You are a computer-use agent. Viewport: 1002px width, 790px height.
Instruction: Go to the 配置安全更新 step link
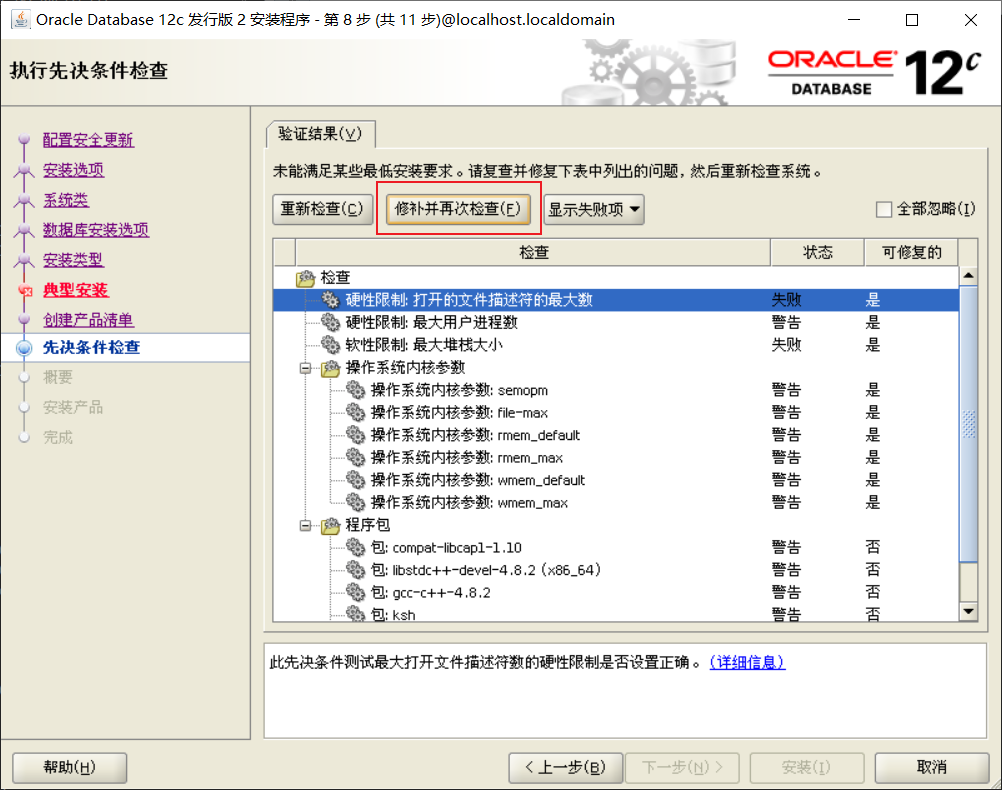pyautogui.click(x=88, y=140)
